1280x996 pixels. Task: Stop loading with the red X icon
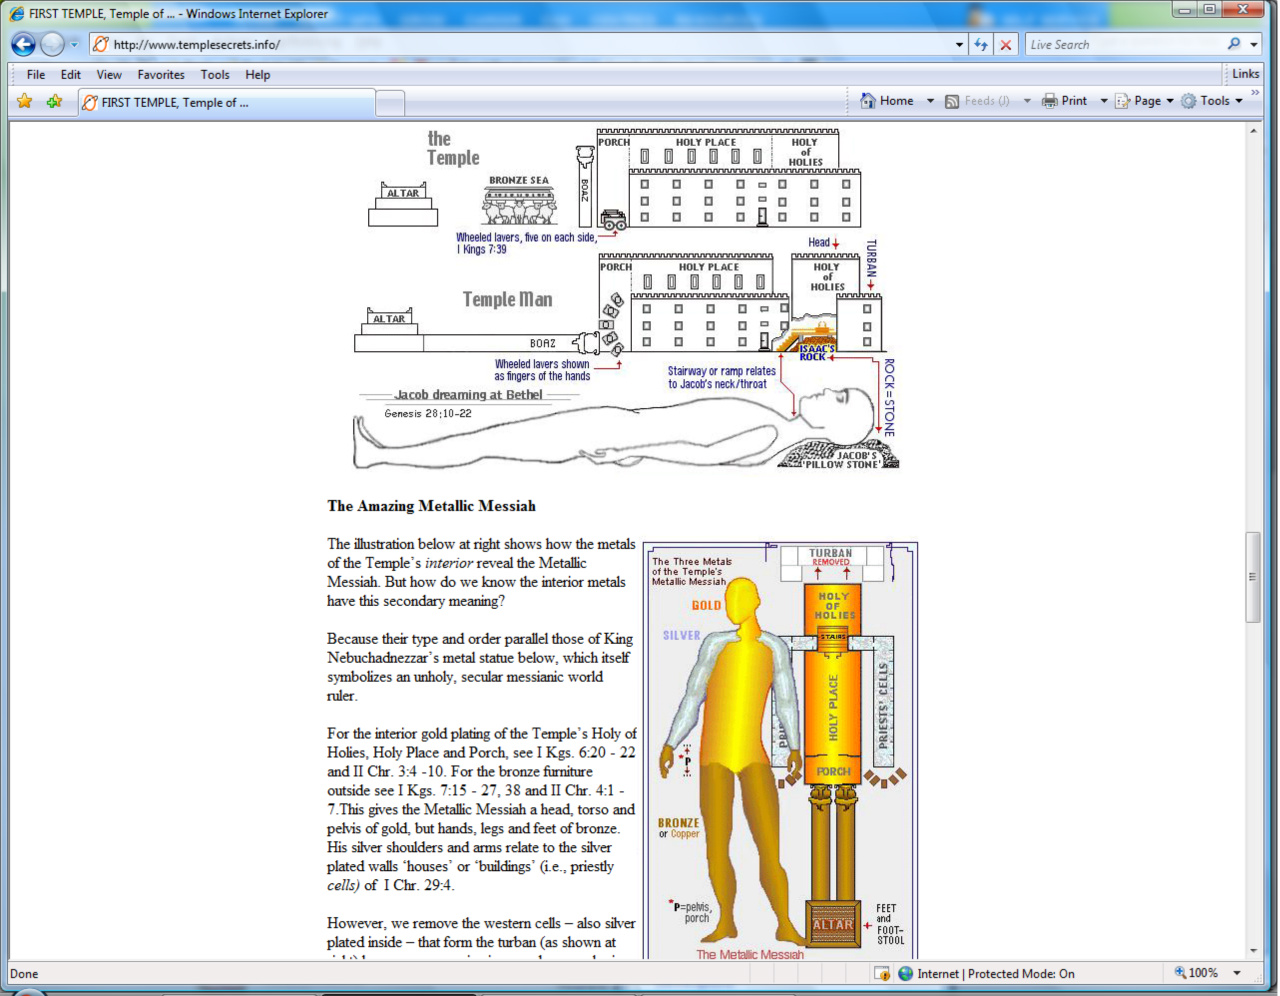(x=1006, y=44)
